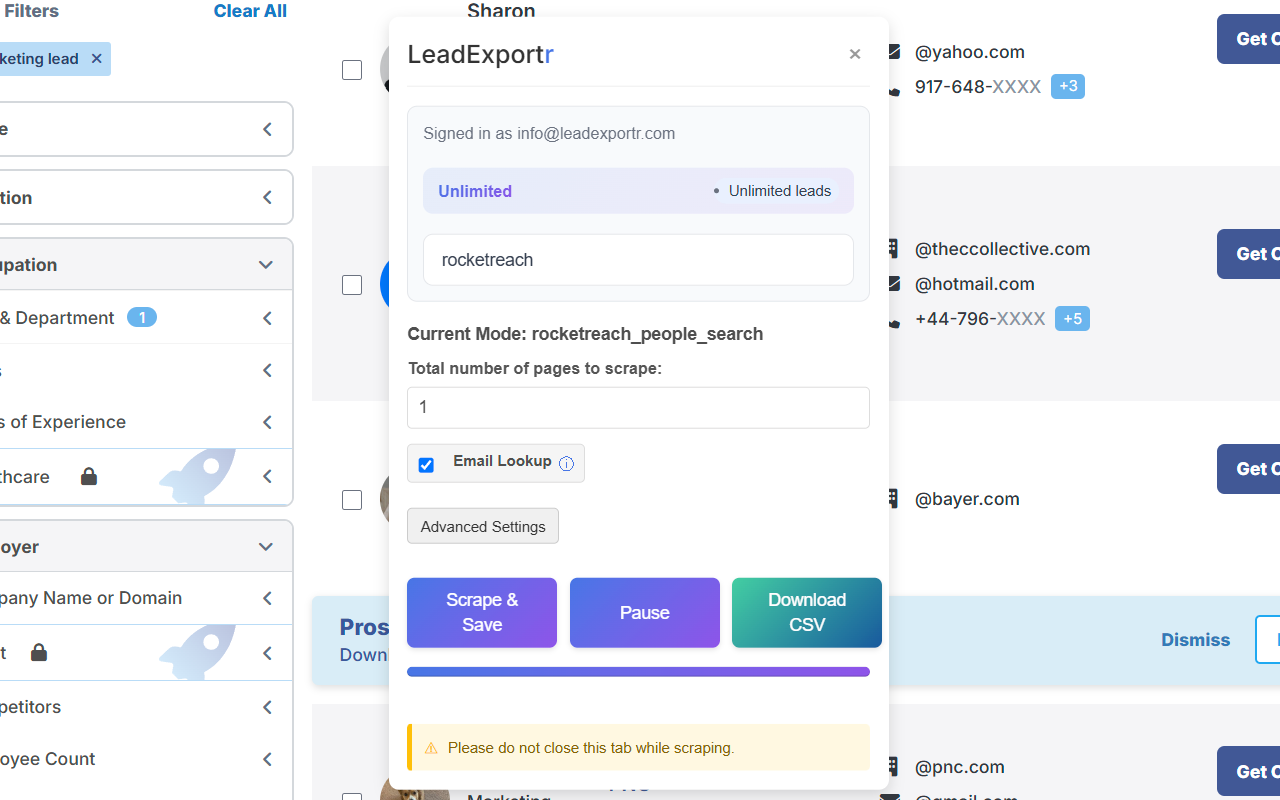Click Get Contact button on @bayer.com row

point(1248,469)
